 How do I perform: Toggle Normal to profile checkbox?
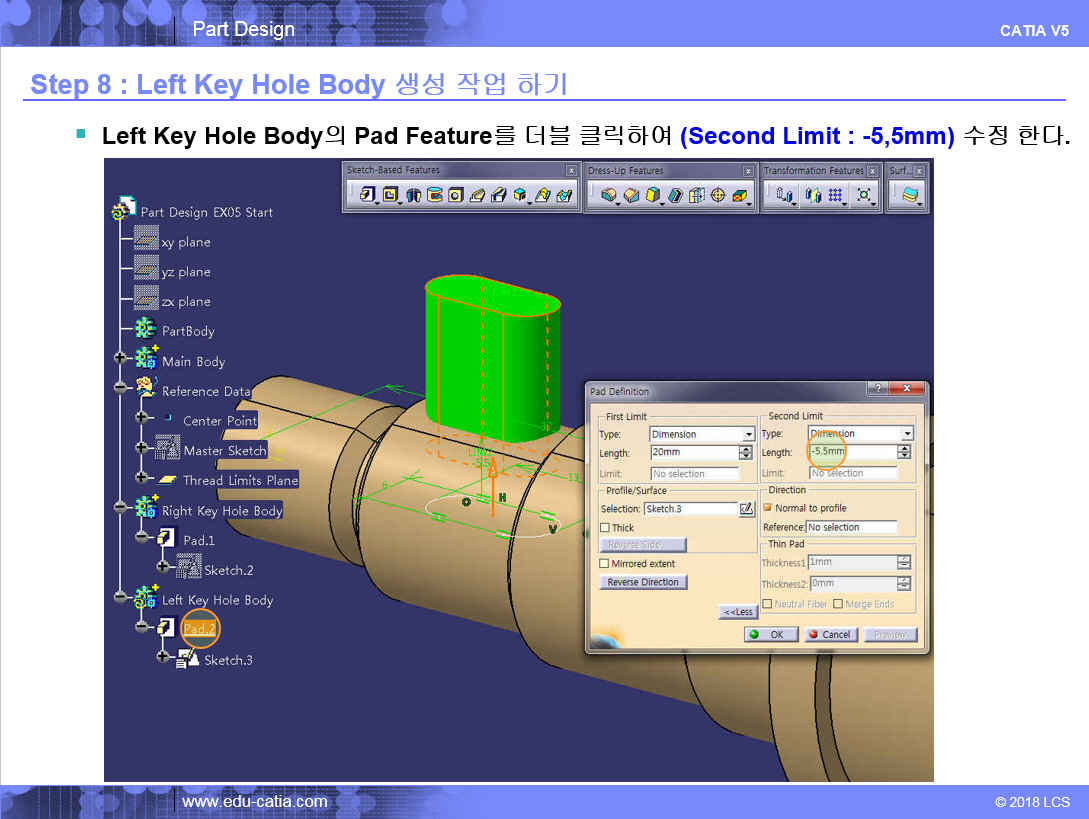tap(767, 508)
